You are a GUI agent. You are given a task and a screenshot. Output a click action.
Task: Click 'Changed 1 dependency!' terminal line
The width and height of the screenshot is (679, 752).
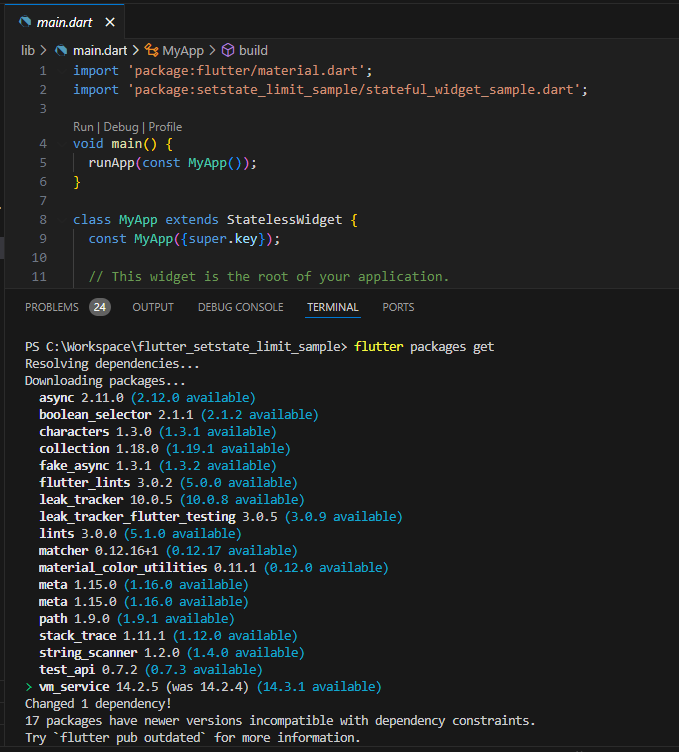click(x=98, y=704)
